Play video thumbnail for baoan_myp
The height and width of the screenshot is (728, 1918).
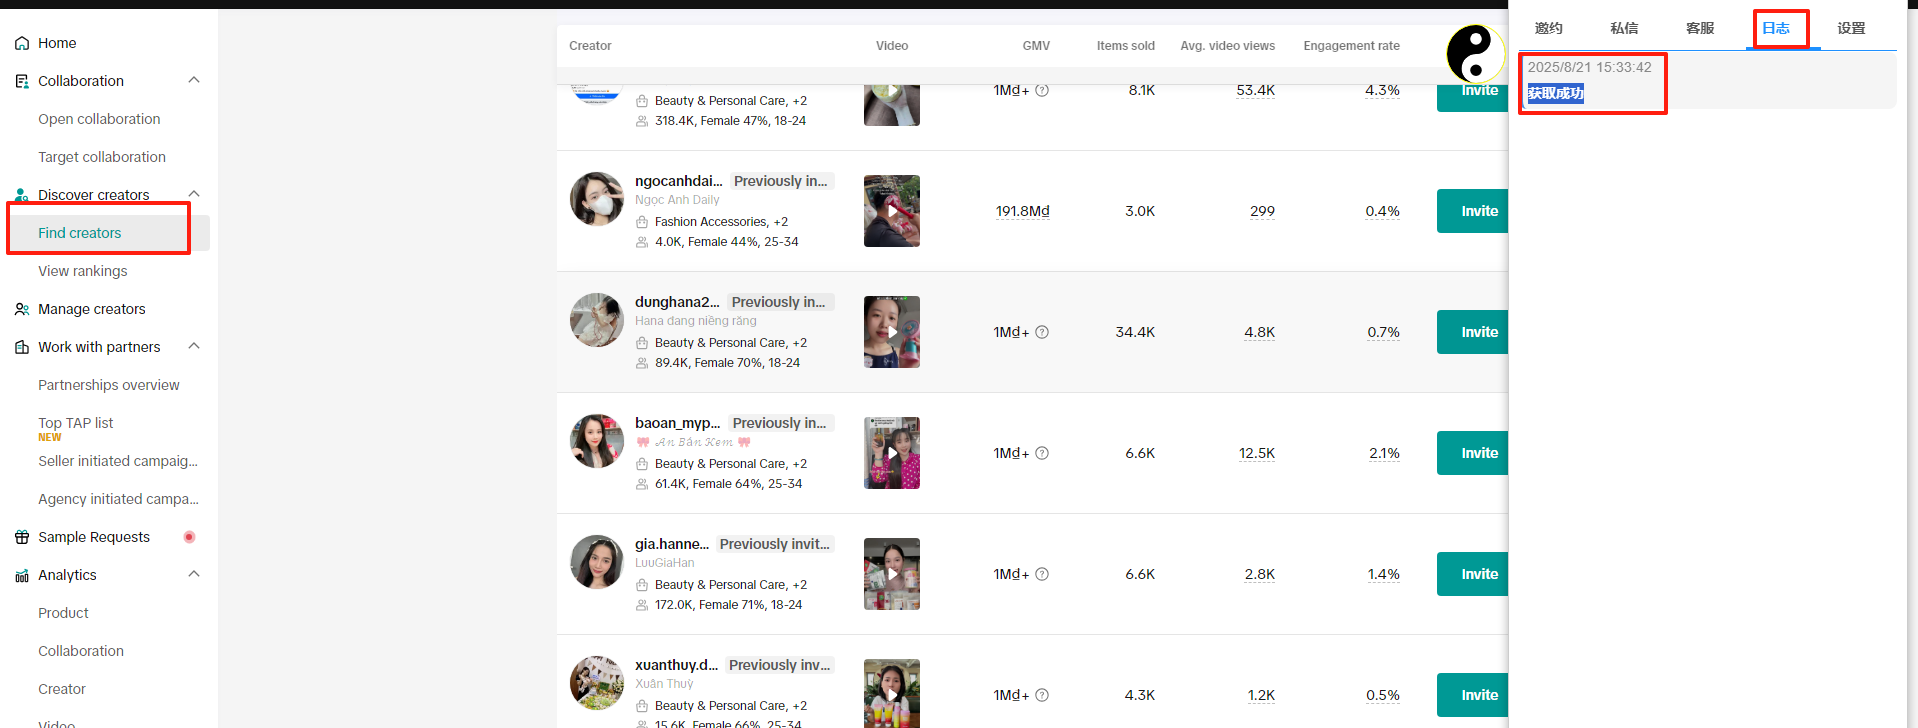892,453
